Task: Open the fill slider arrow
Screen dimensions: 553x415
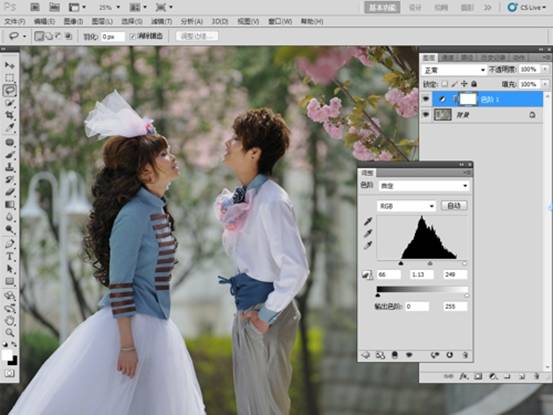Action: pyautogui.click(x=546, y=84)
